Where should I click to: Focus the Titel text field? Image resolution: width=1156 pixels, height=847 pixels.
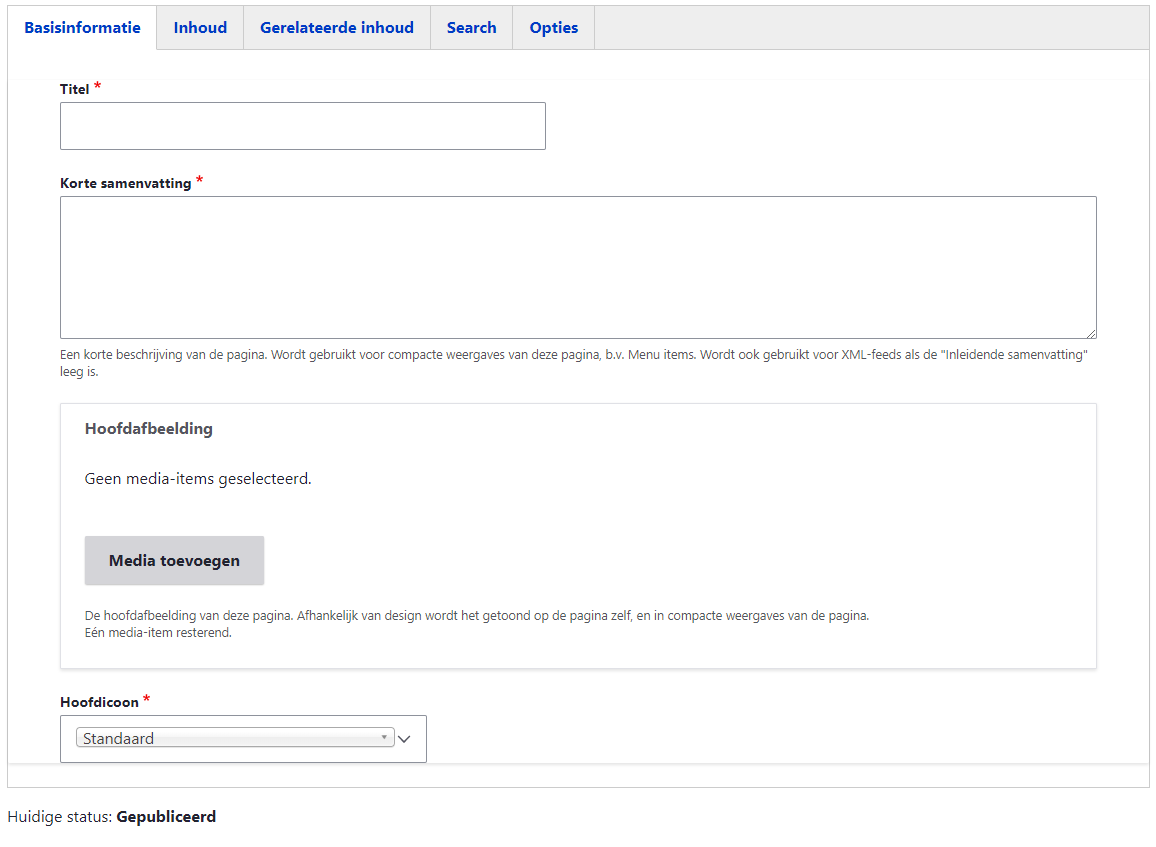302,126
